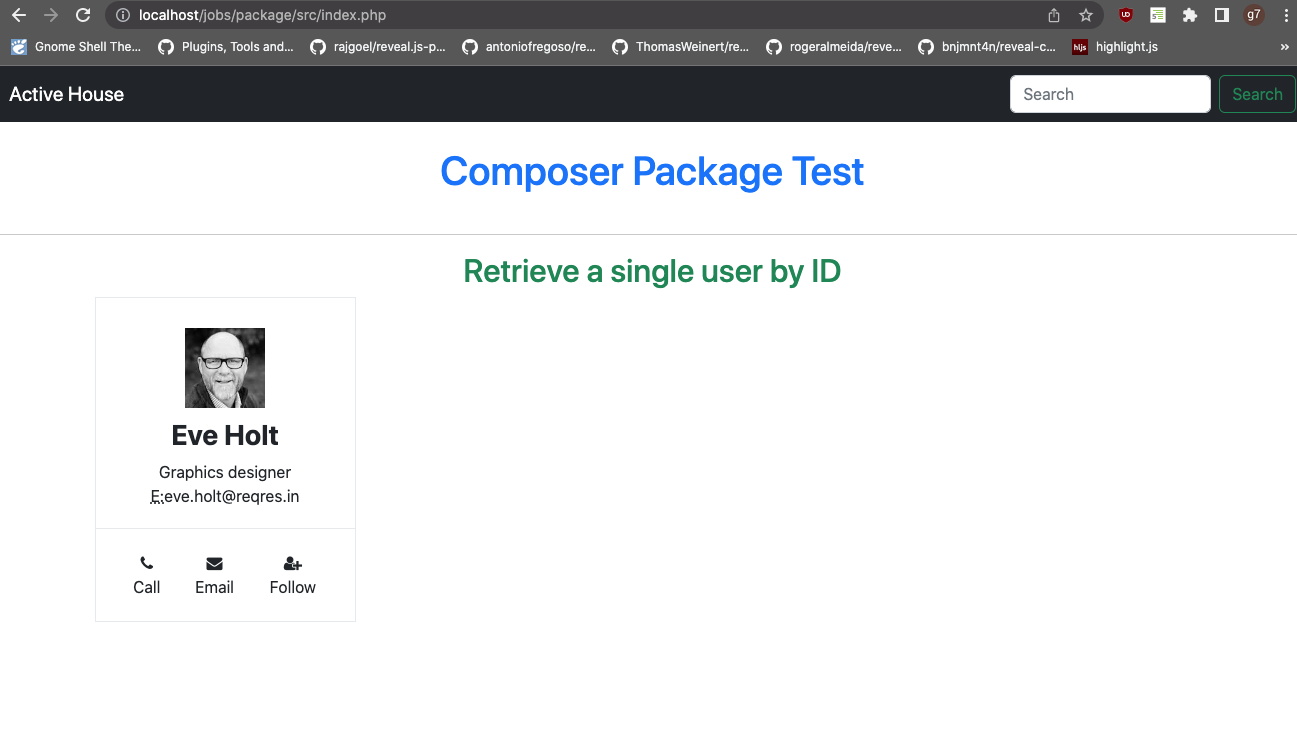Open the uBlock Origin extension icon
Image resolution: width=1297 pixels, height=729 pixels.
[1125, 15]
